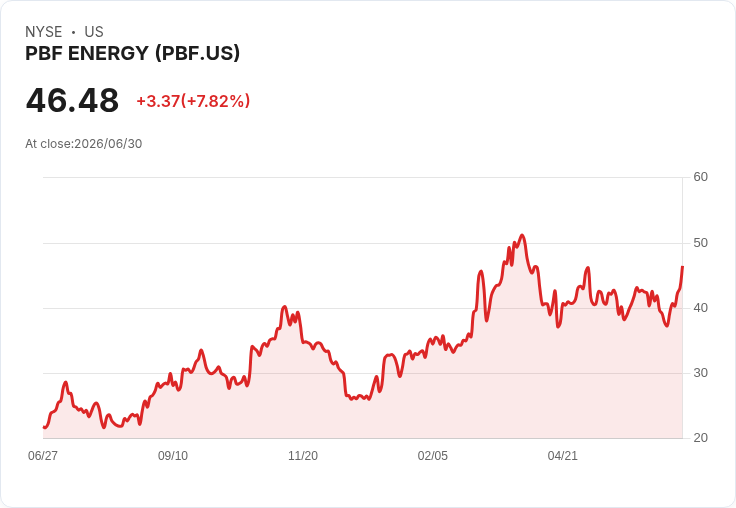Select the 06/27 date label on x-axis
The height and width of the screenshot is (508, 736).
(43, 456)
